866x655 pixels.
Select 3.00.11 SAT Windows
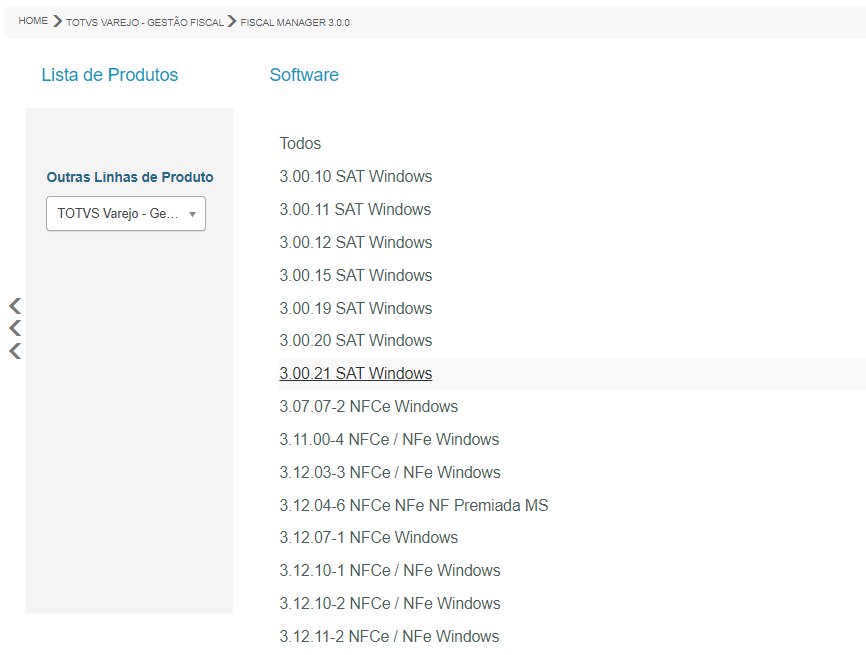coord(355,210)
